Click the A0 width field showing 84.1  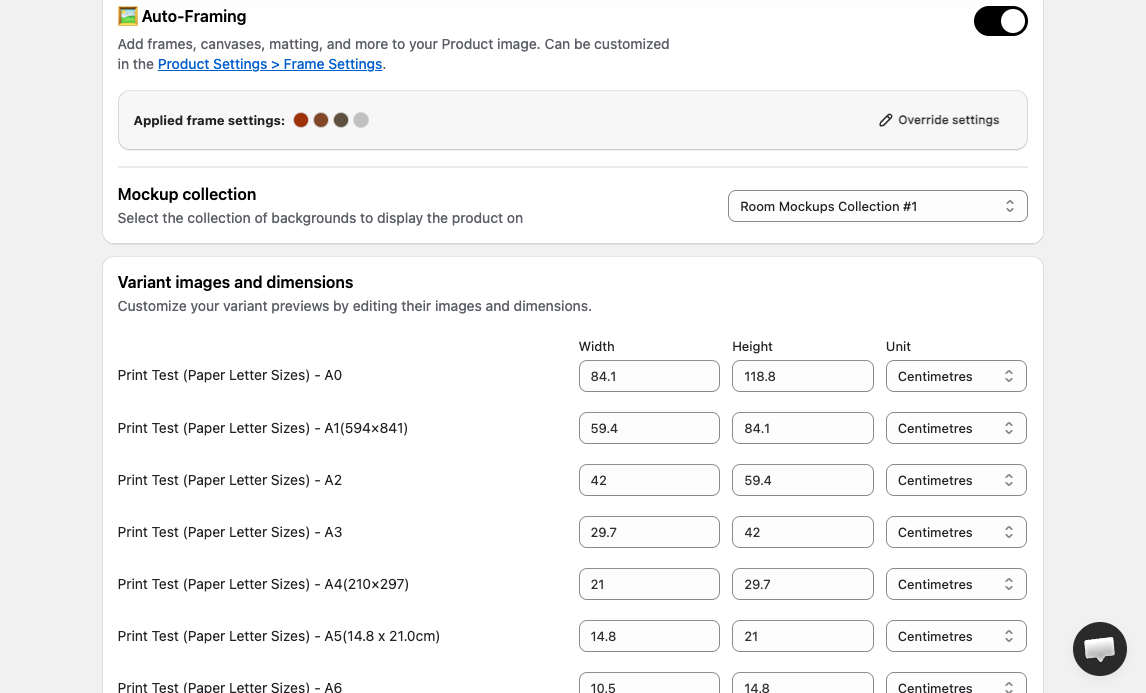click(649, 376)
